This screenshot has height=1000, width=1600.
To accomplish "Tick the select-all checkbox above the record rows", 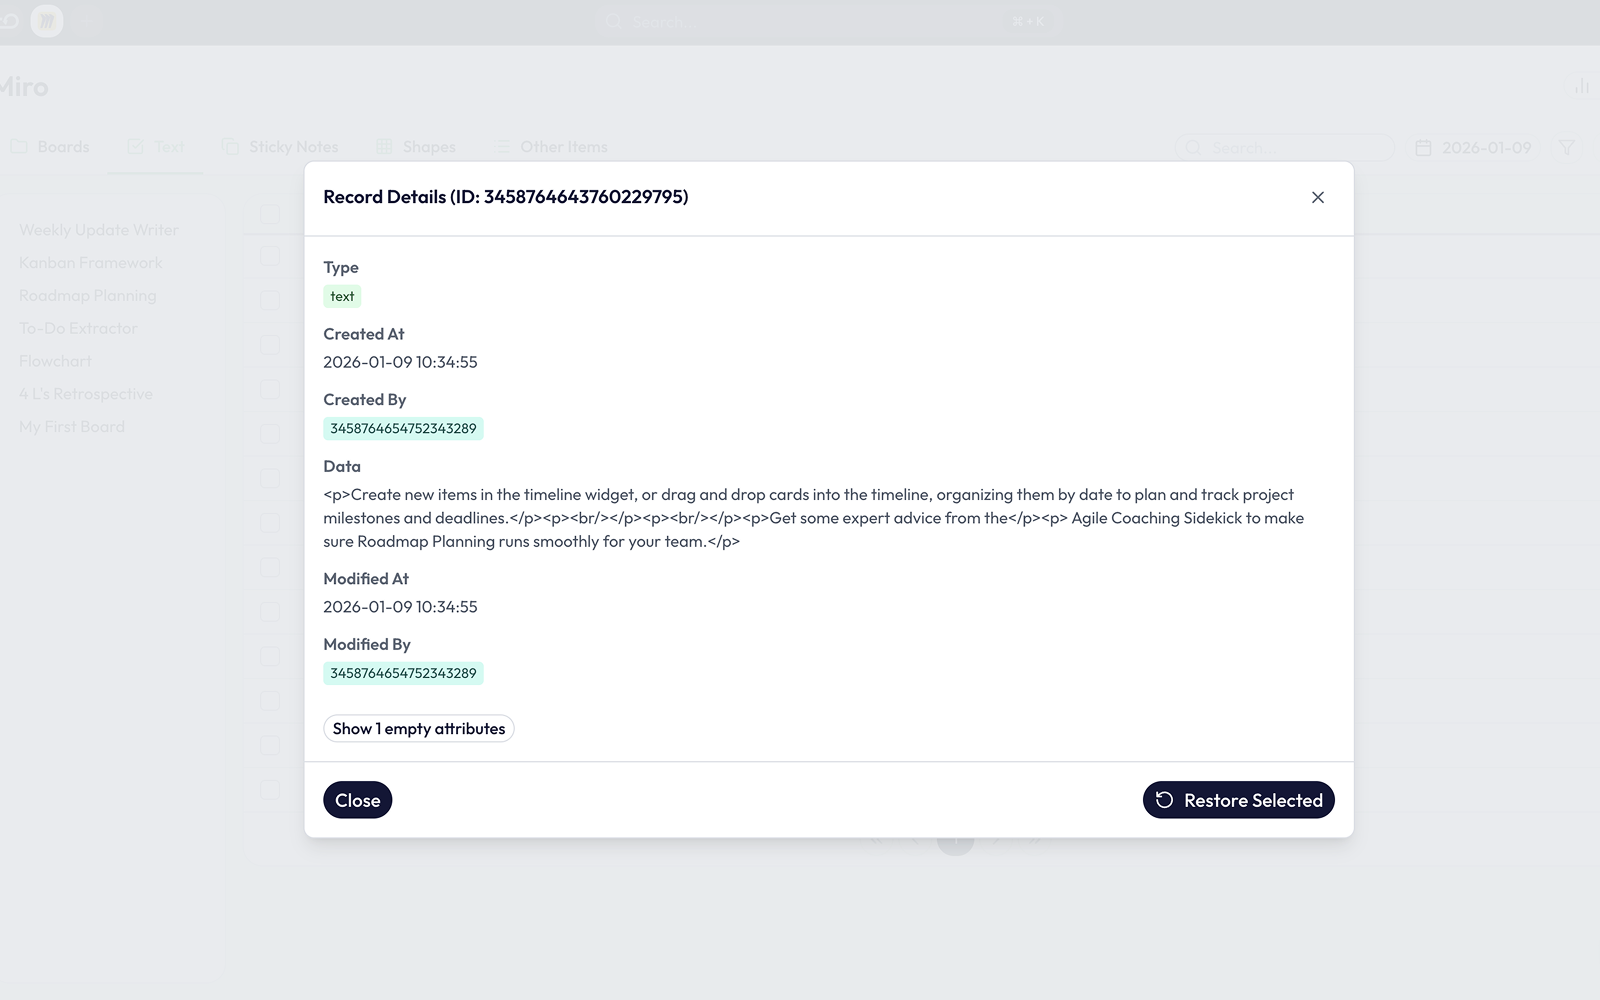I will [x=270, y=213].
